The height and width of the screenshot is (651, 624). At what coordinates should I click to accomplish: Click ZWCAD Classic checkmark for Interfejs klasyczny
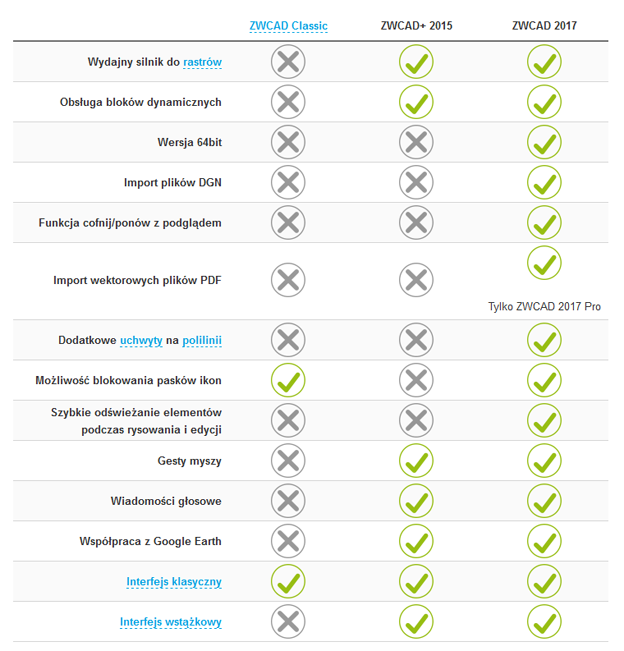288,581
